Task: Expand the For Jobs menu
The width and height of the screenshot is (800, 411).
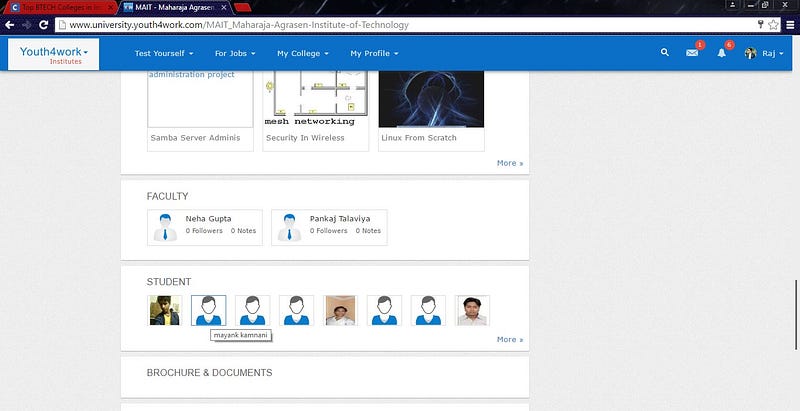Action: (235, 54)
